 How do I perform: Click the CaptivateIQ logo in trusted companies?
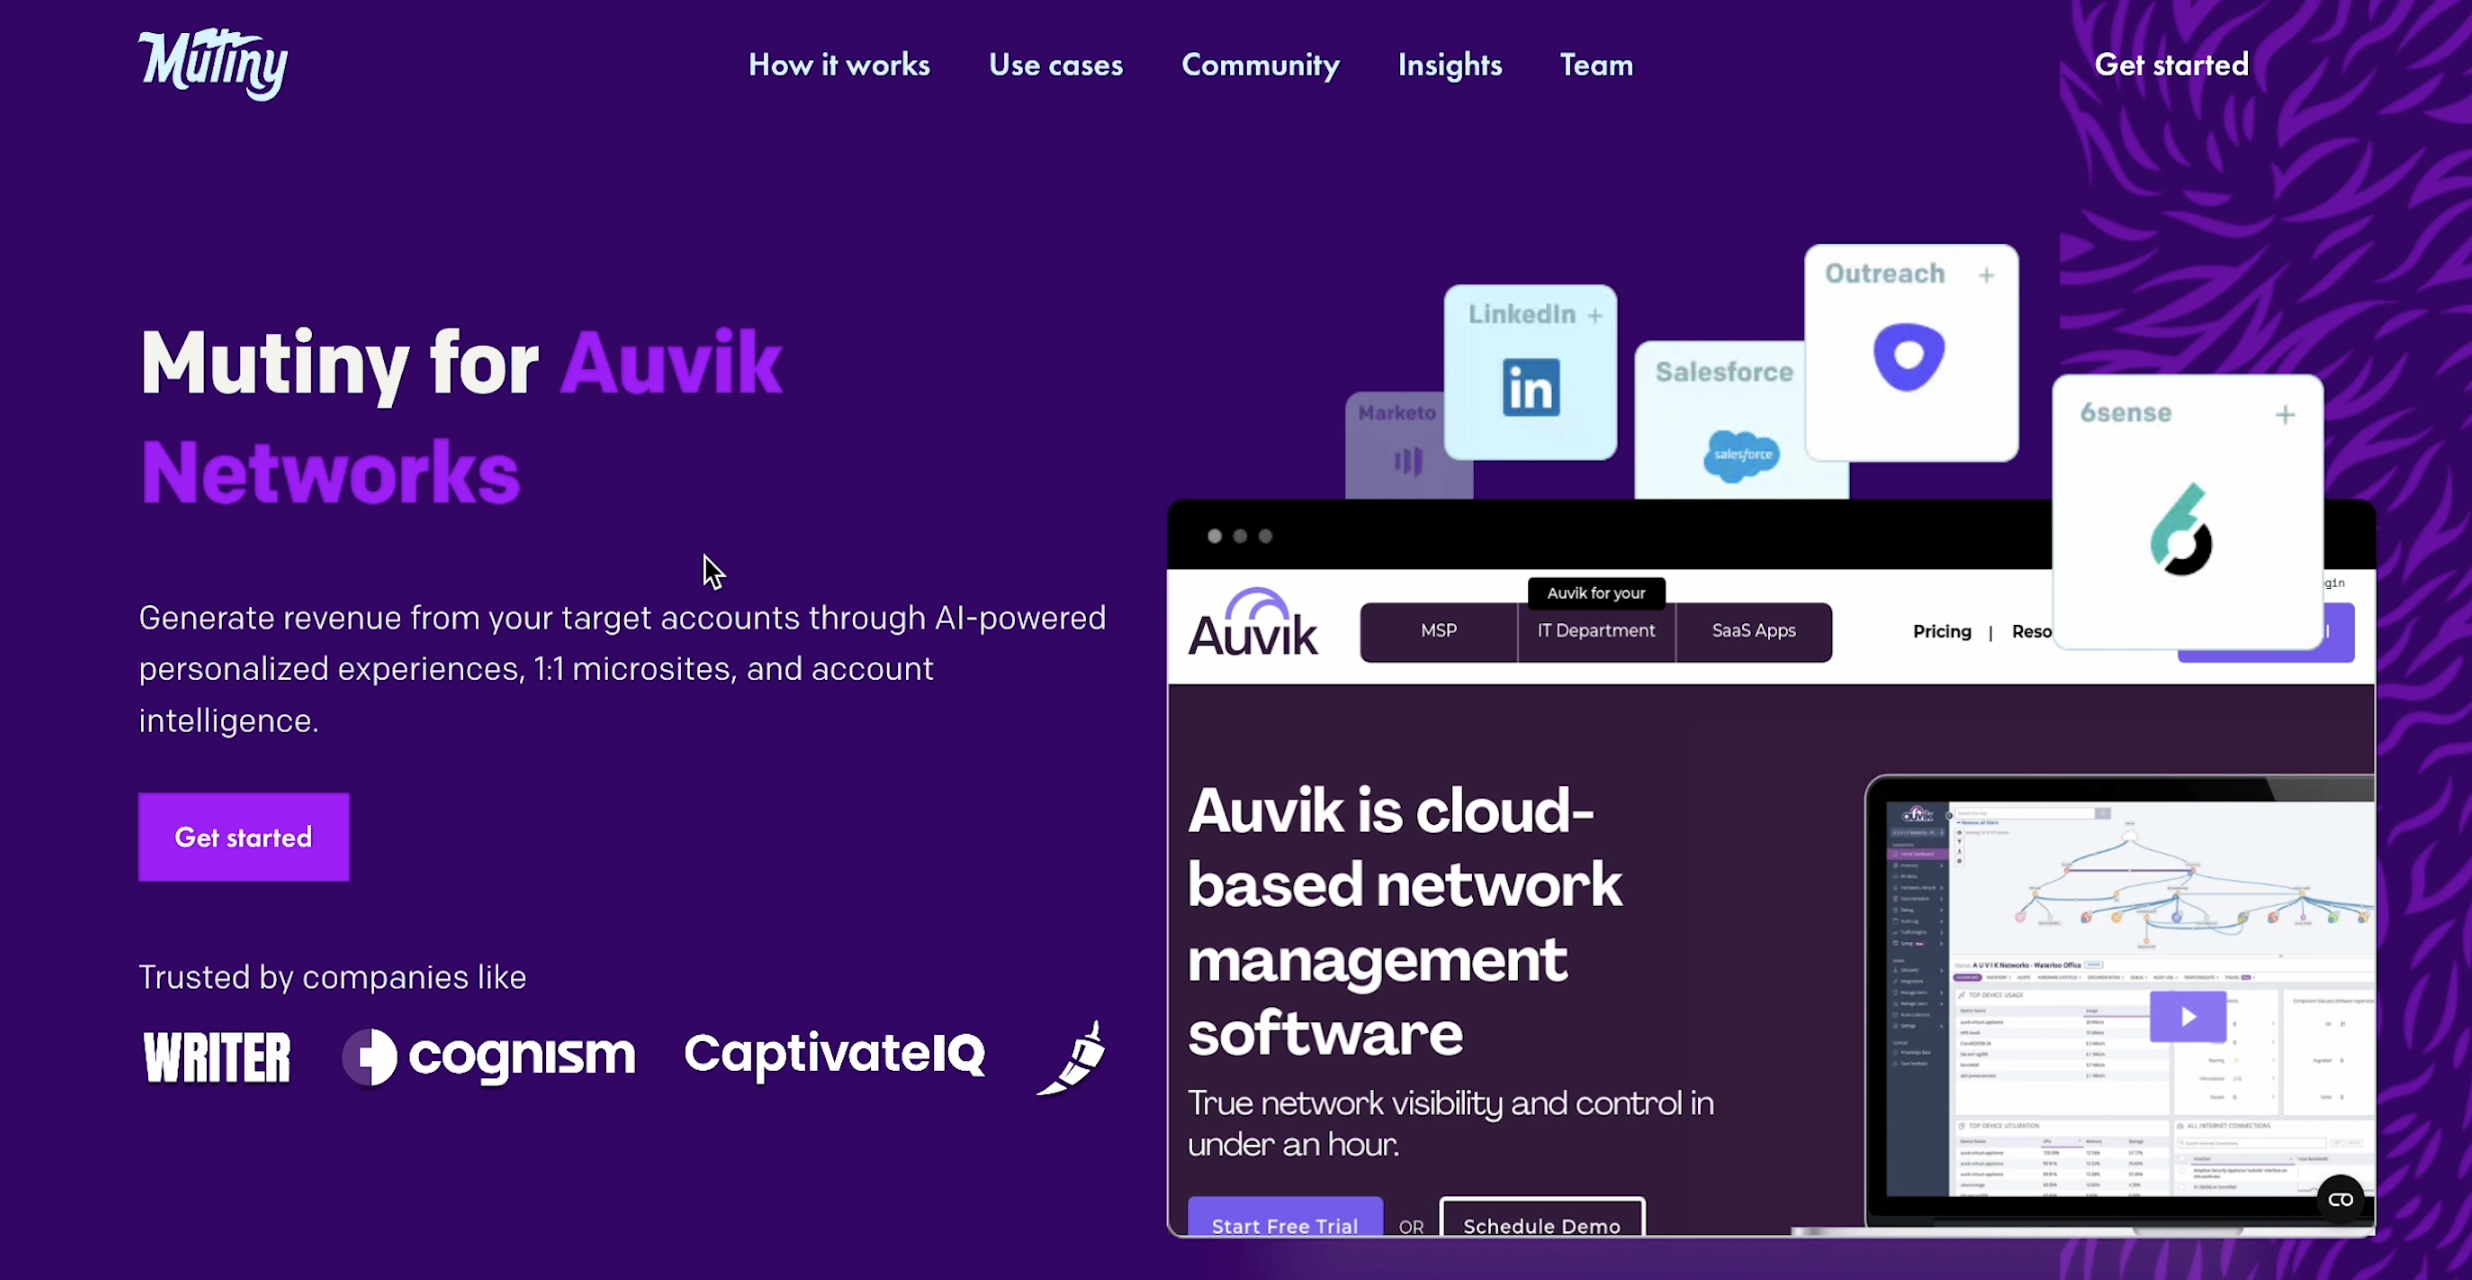click(834, 1053)
